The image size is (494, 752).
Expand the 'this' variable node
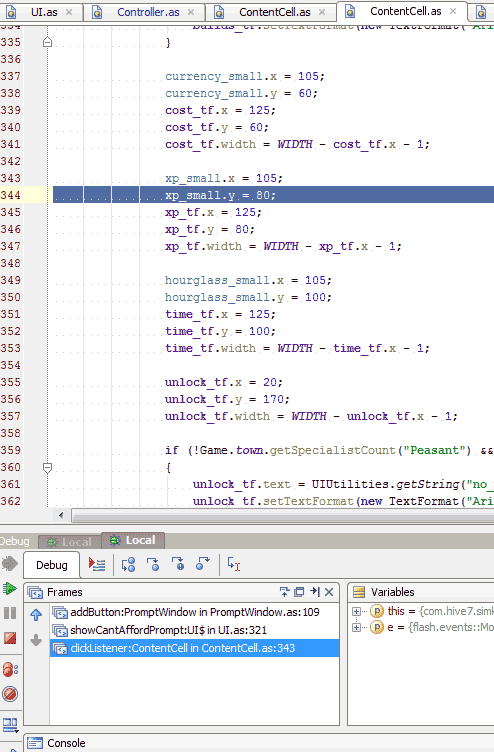(x=356, y=611)
